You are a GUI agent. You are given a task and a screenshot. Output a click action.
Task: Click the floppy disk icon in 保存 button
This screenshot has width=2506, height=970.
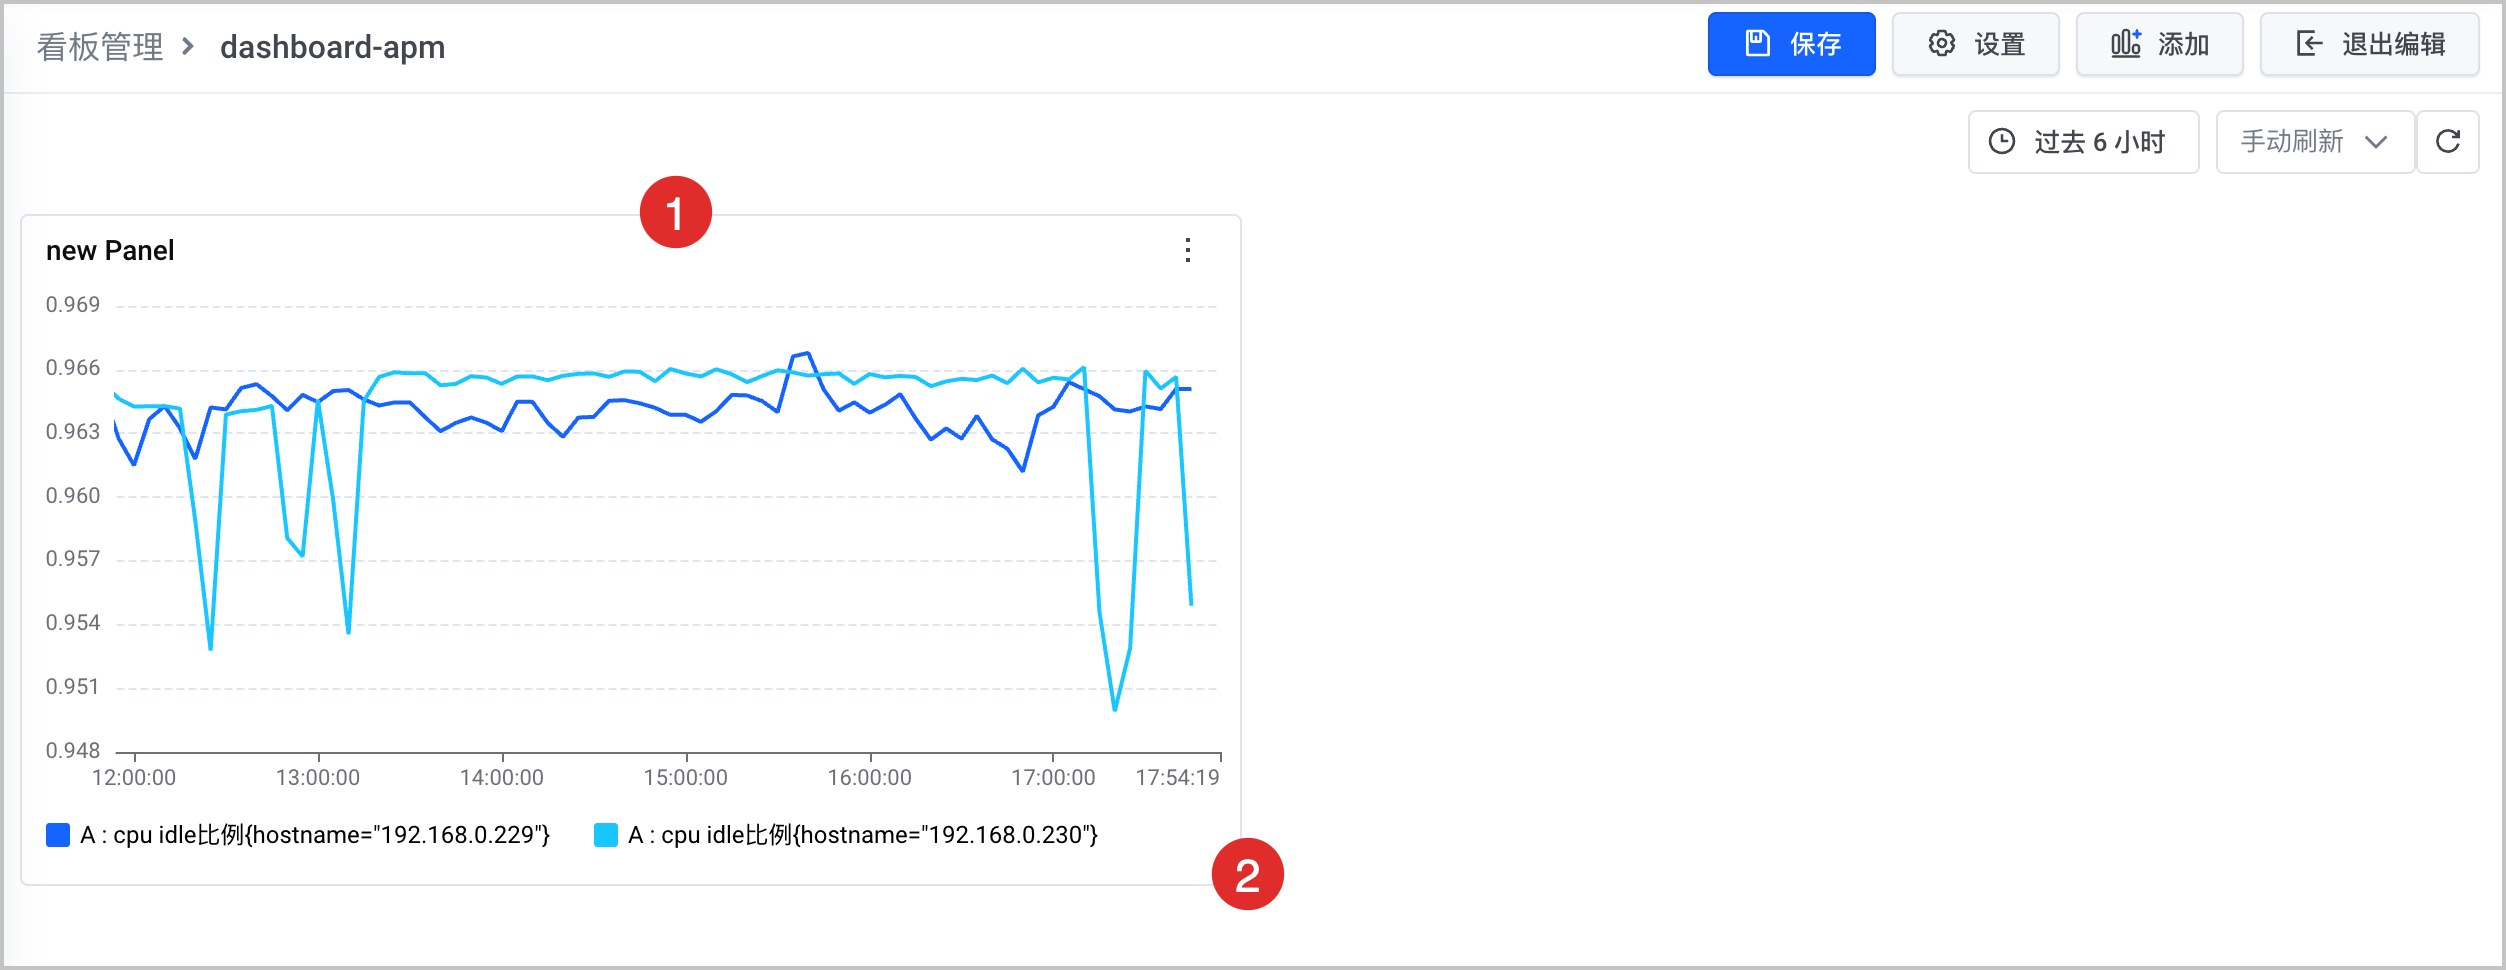coord(1757,43)
